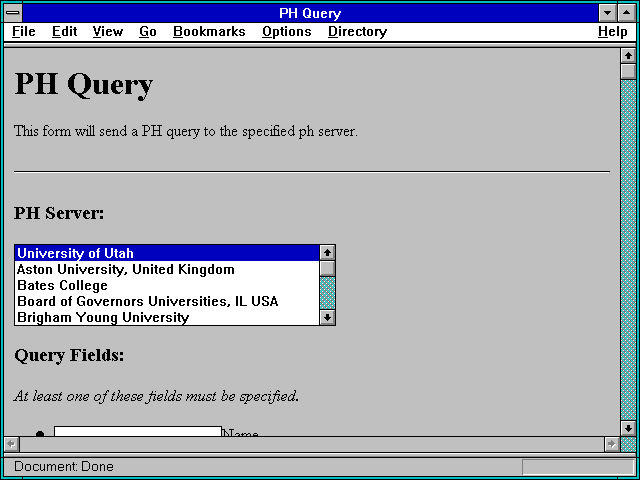Select Board of Governors Universities, IL USA
The height and width of the screenshot is (480, 640).
tap(167, 301)
